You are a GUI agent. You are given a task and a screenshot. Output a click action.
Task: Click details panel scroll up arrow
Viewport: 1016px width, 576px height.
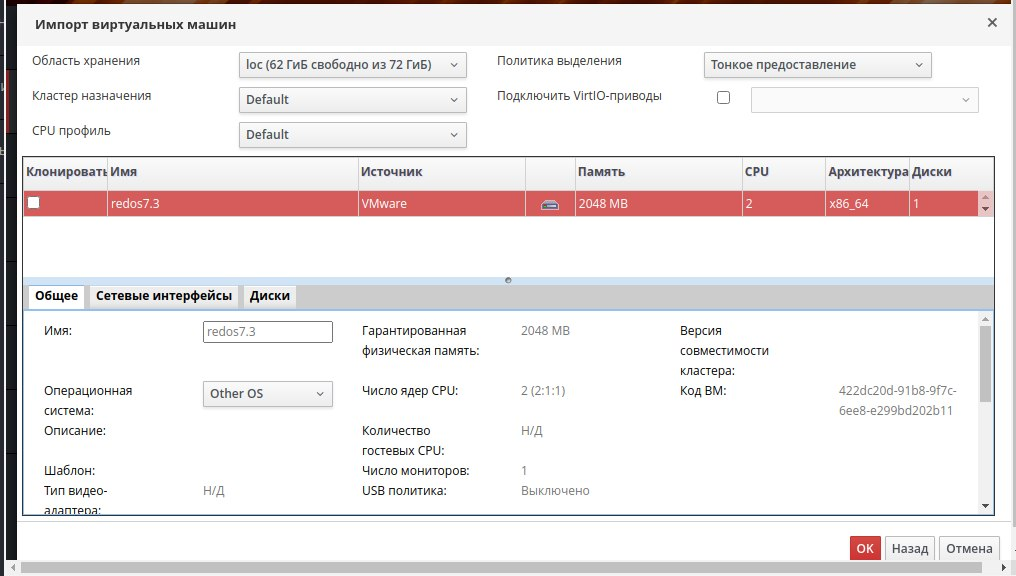[x=986, y=319]
